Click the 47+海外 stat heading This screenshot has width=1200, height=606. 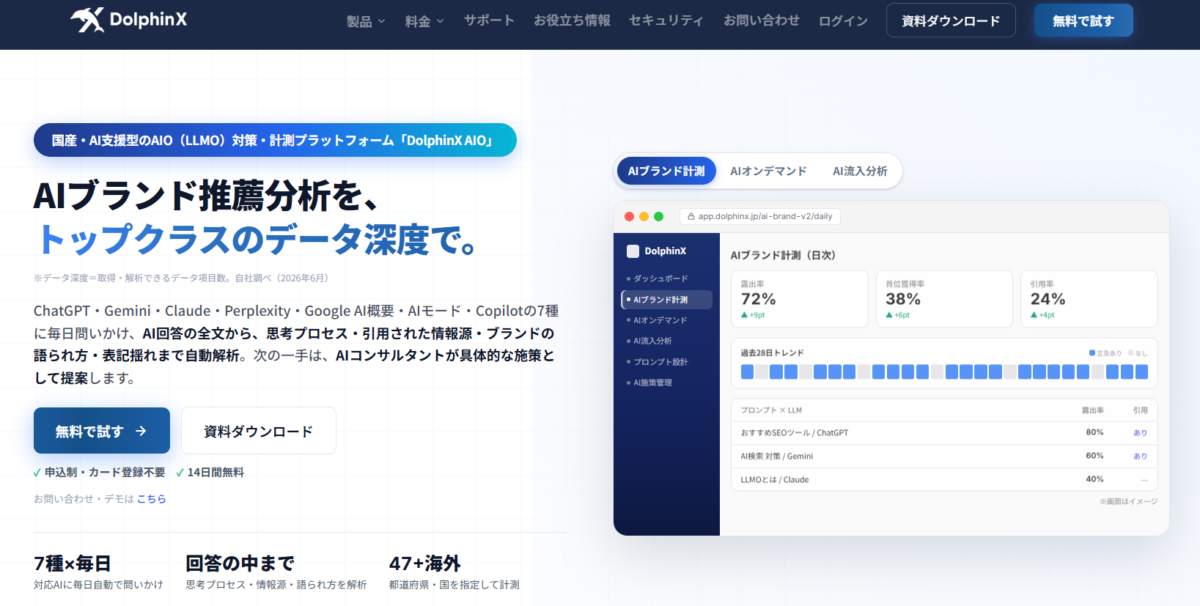(x=425, y=563)
